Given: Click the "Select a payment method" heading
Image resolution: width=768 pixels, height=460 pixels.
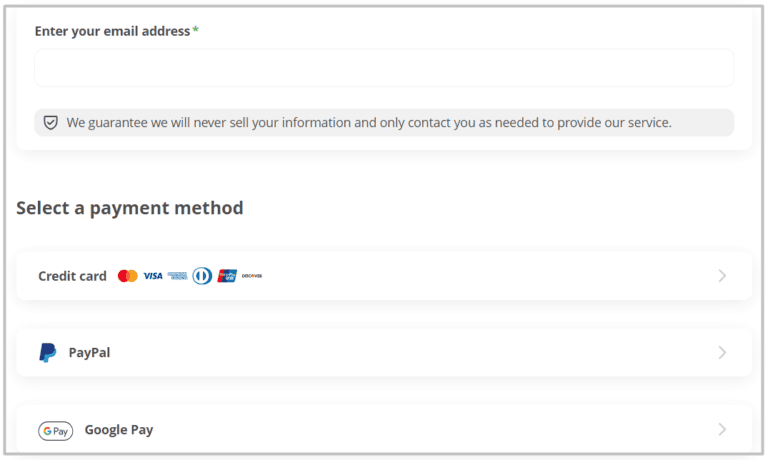Looking at the screenshot, I should click(130, 208).
